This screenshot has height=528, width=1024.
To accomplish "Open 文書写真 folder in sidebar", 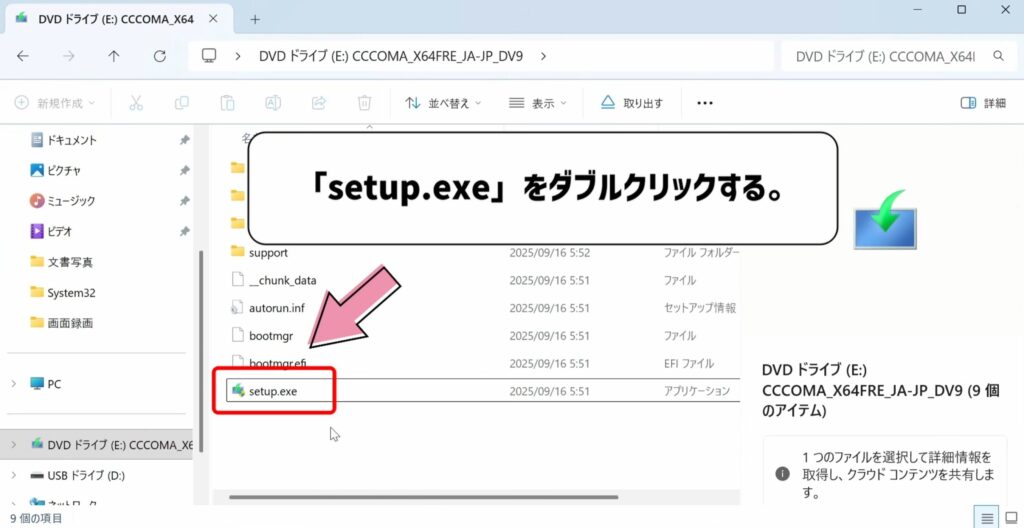I will coord(70,262).
